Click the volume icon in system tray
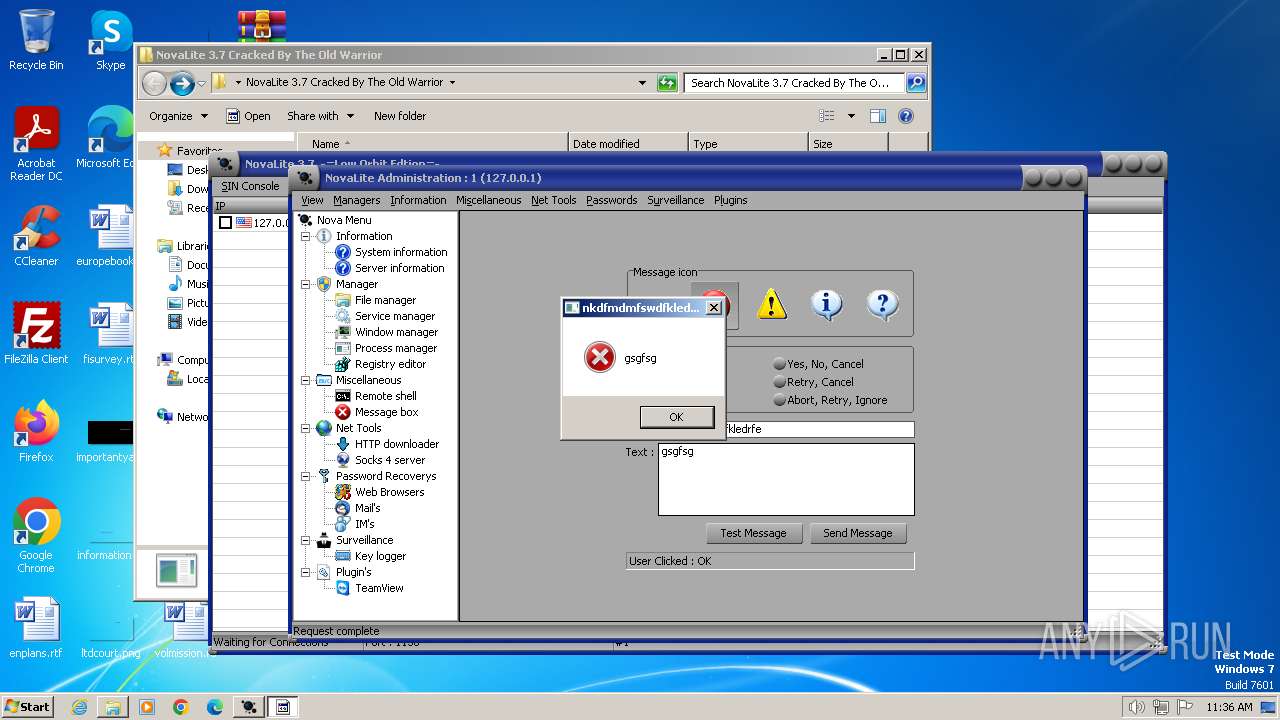The width and height of the screenshot is (1280, 720). pos(1136,707)
